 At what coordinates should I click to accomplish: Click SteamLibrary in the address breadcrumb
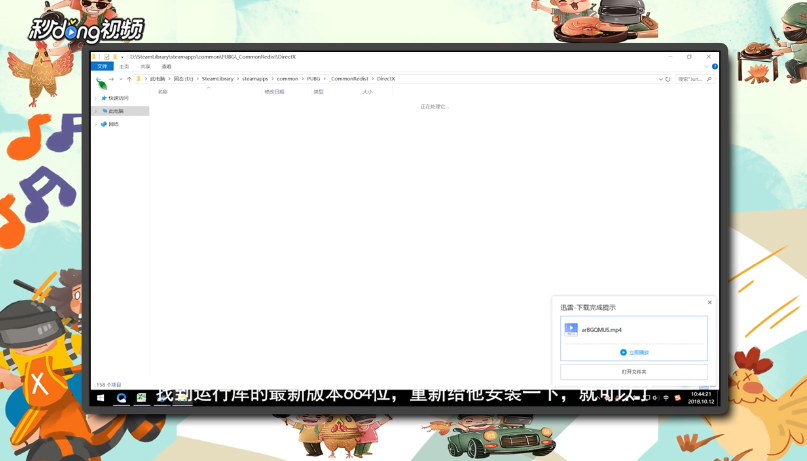point(217,79)
